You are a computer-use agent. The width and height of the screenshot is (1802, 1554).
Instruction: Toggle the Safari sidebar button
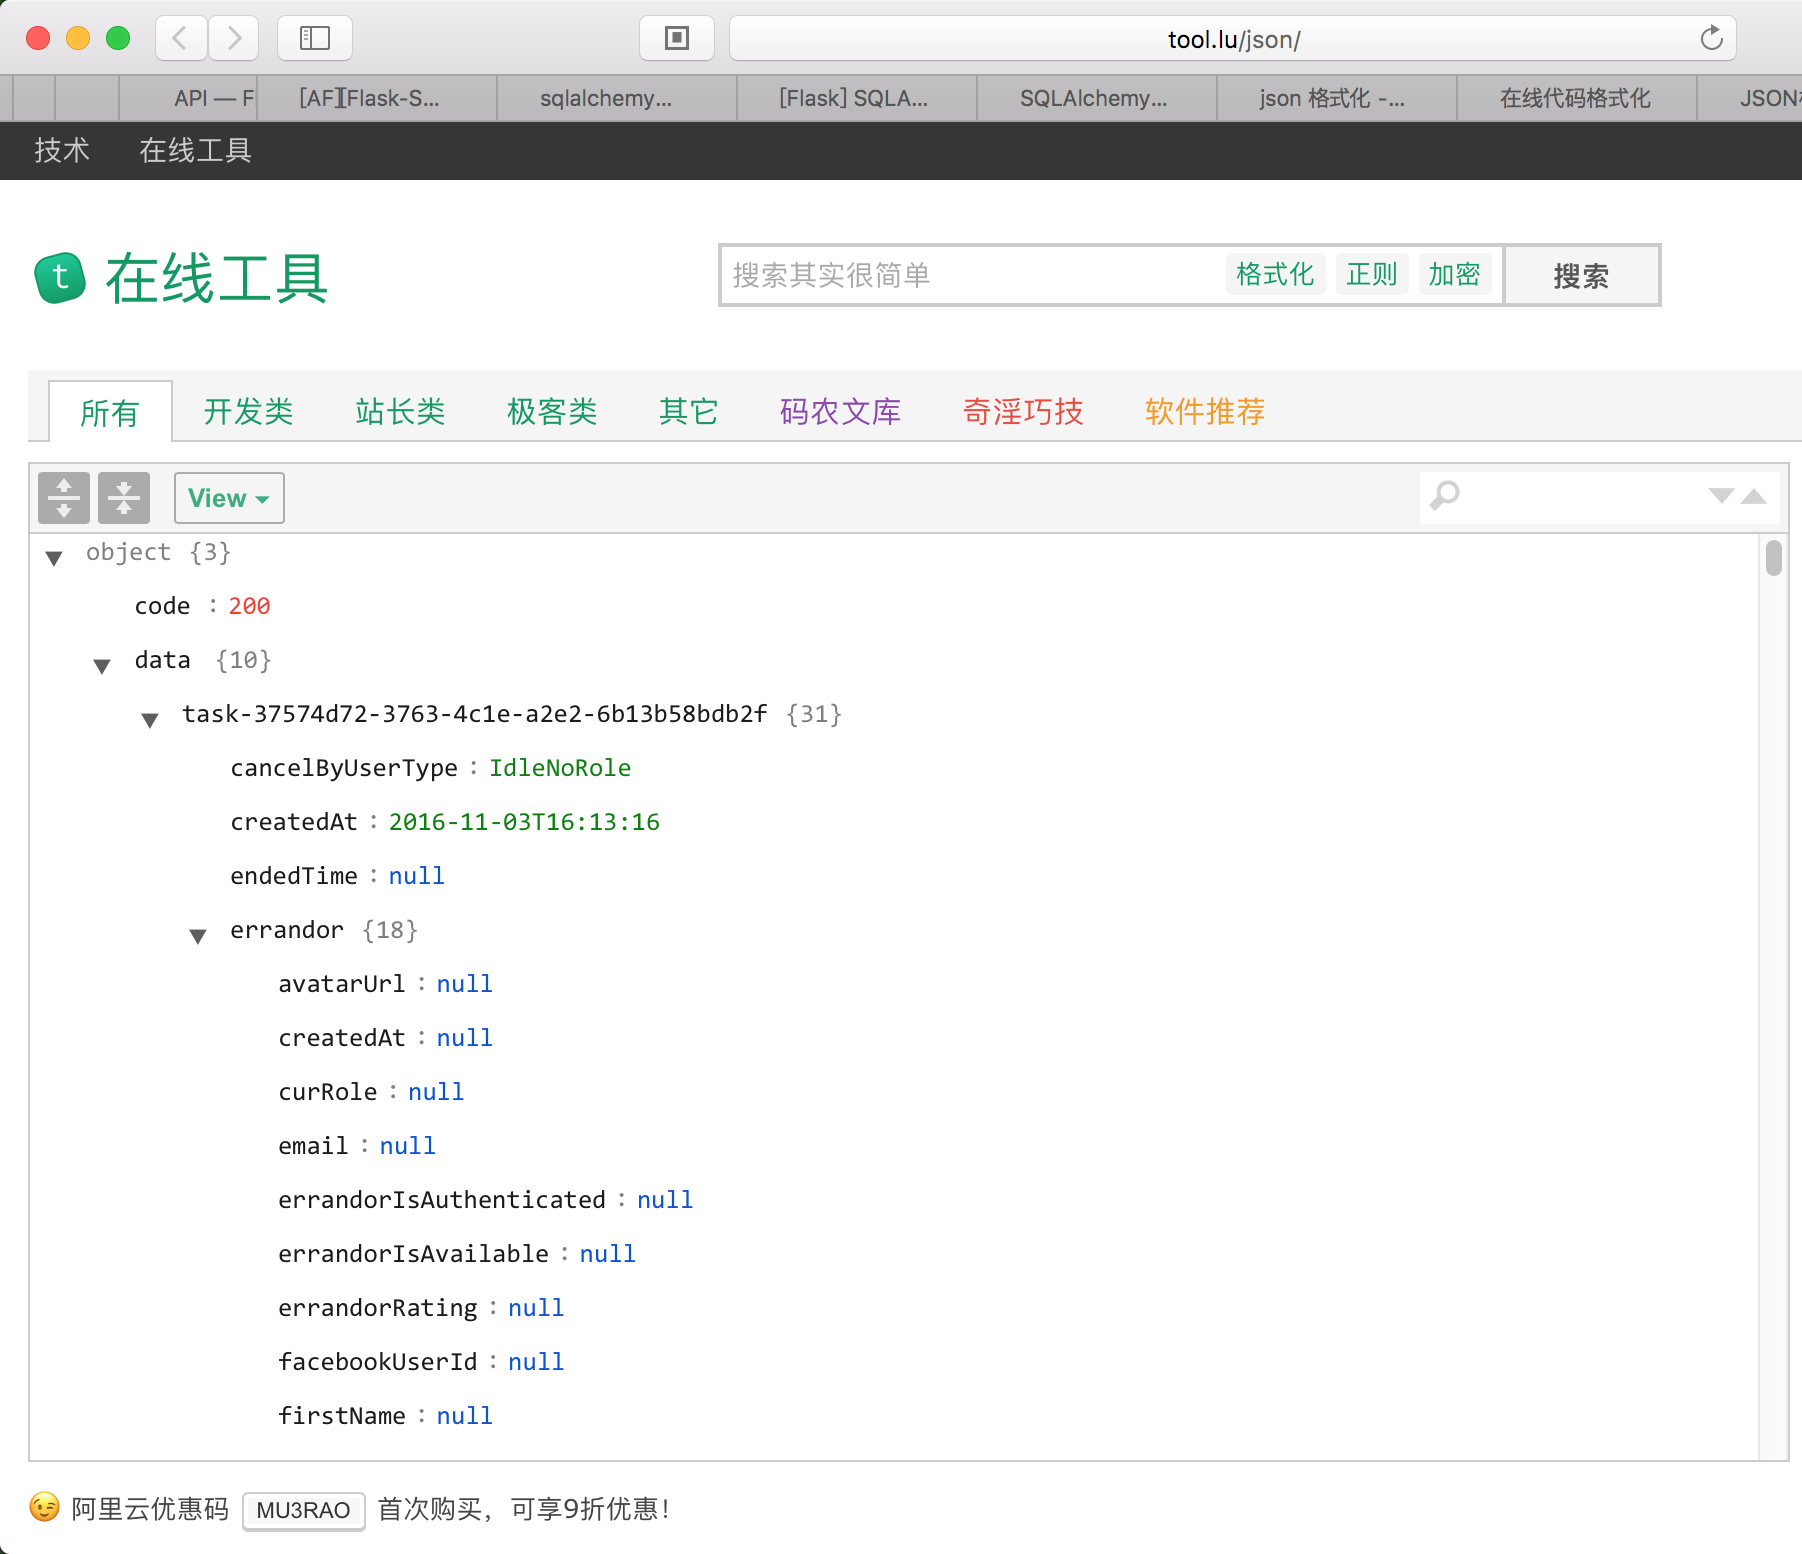coord(315,39)
